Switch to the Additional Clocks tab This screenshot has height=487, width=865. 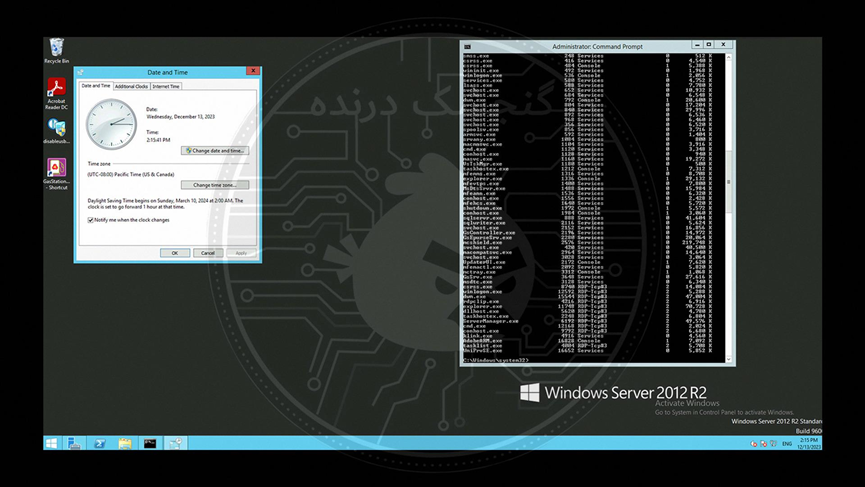click(131, 87)
